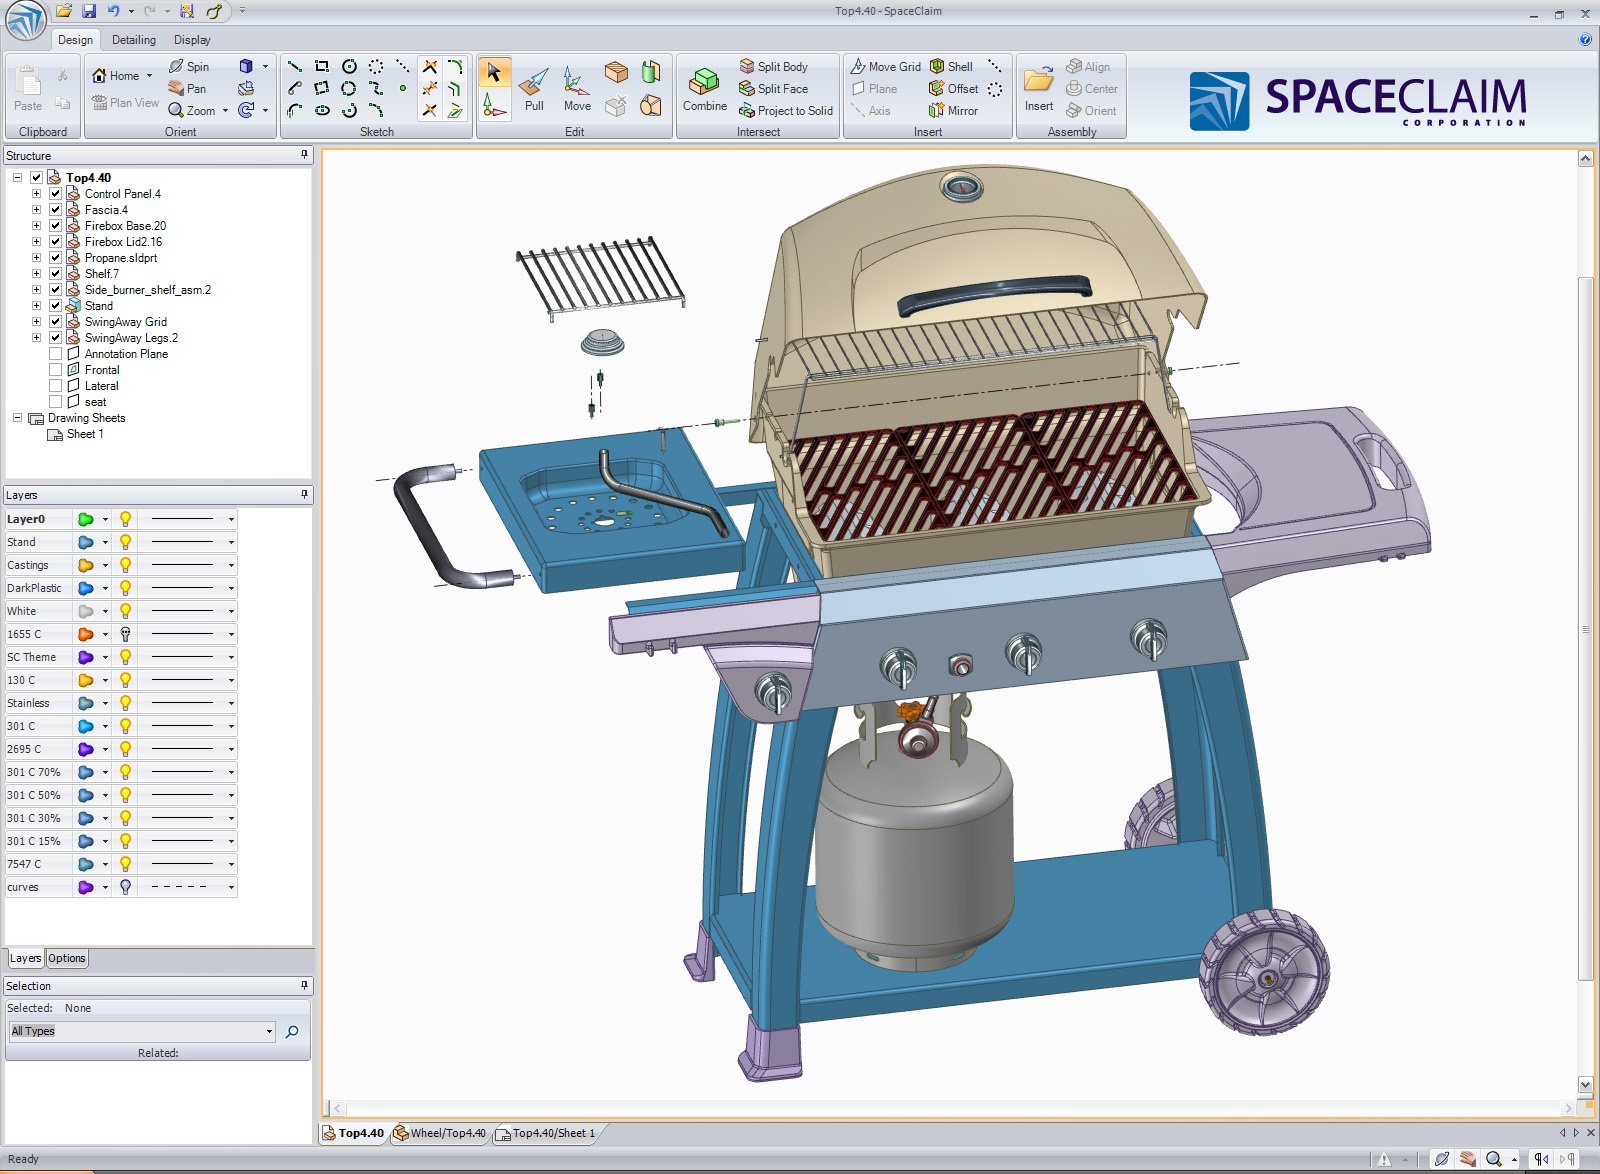Activate the Spin view tool
The width and height of the screenshot is (1600, 1174).
pyautogui.click(x=189, y=66)
